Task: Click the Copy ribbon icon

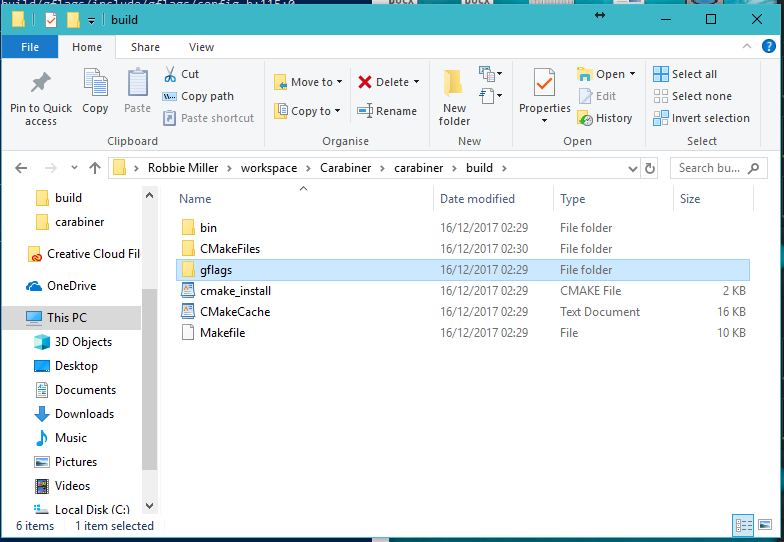Action: pos(95,91)
